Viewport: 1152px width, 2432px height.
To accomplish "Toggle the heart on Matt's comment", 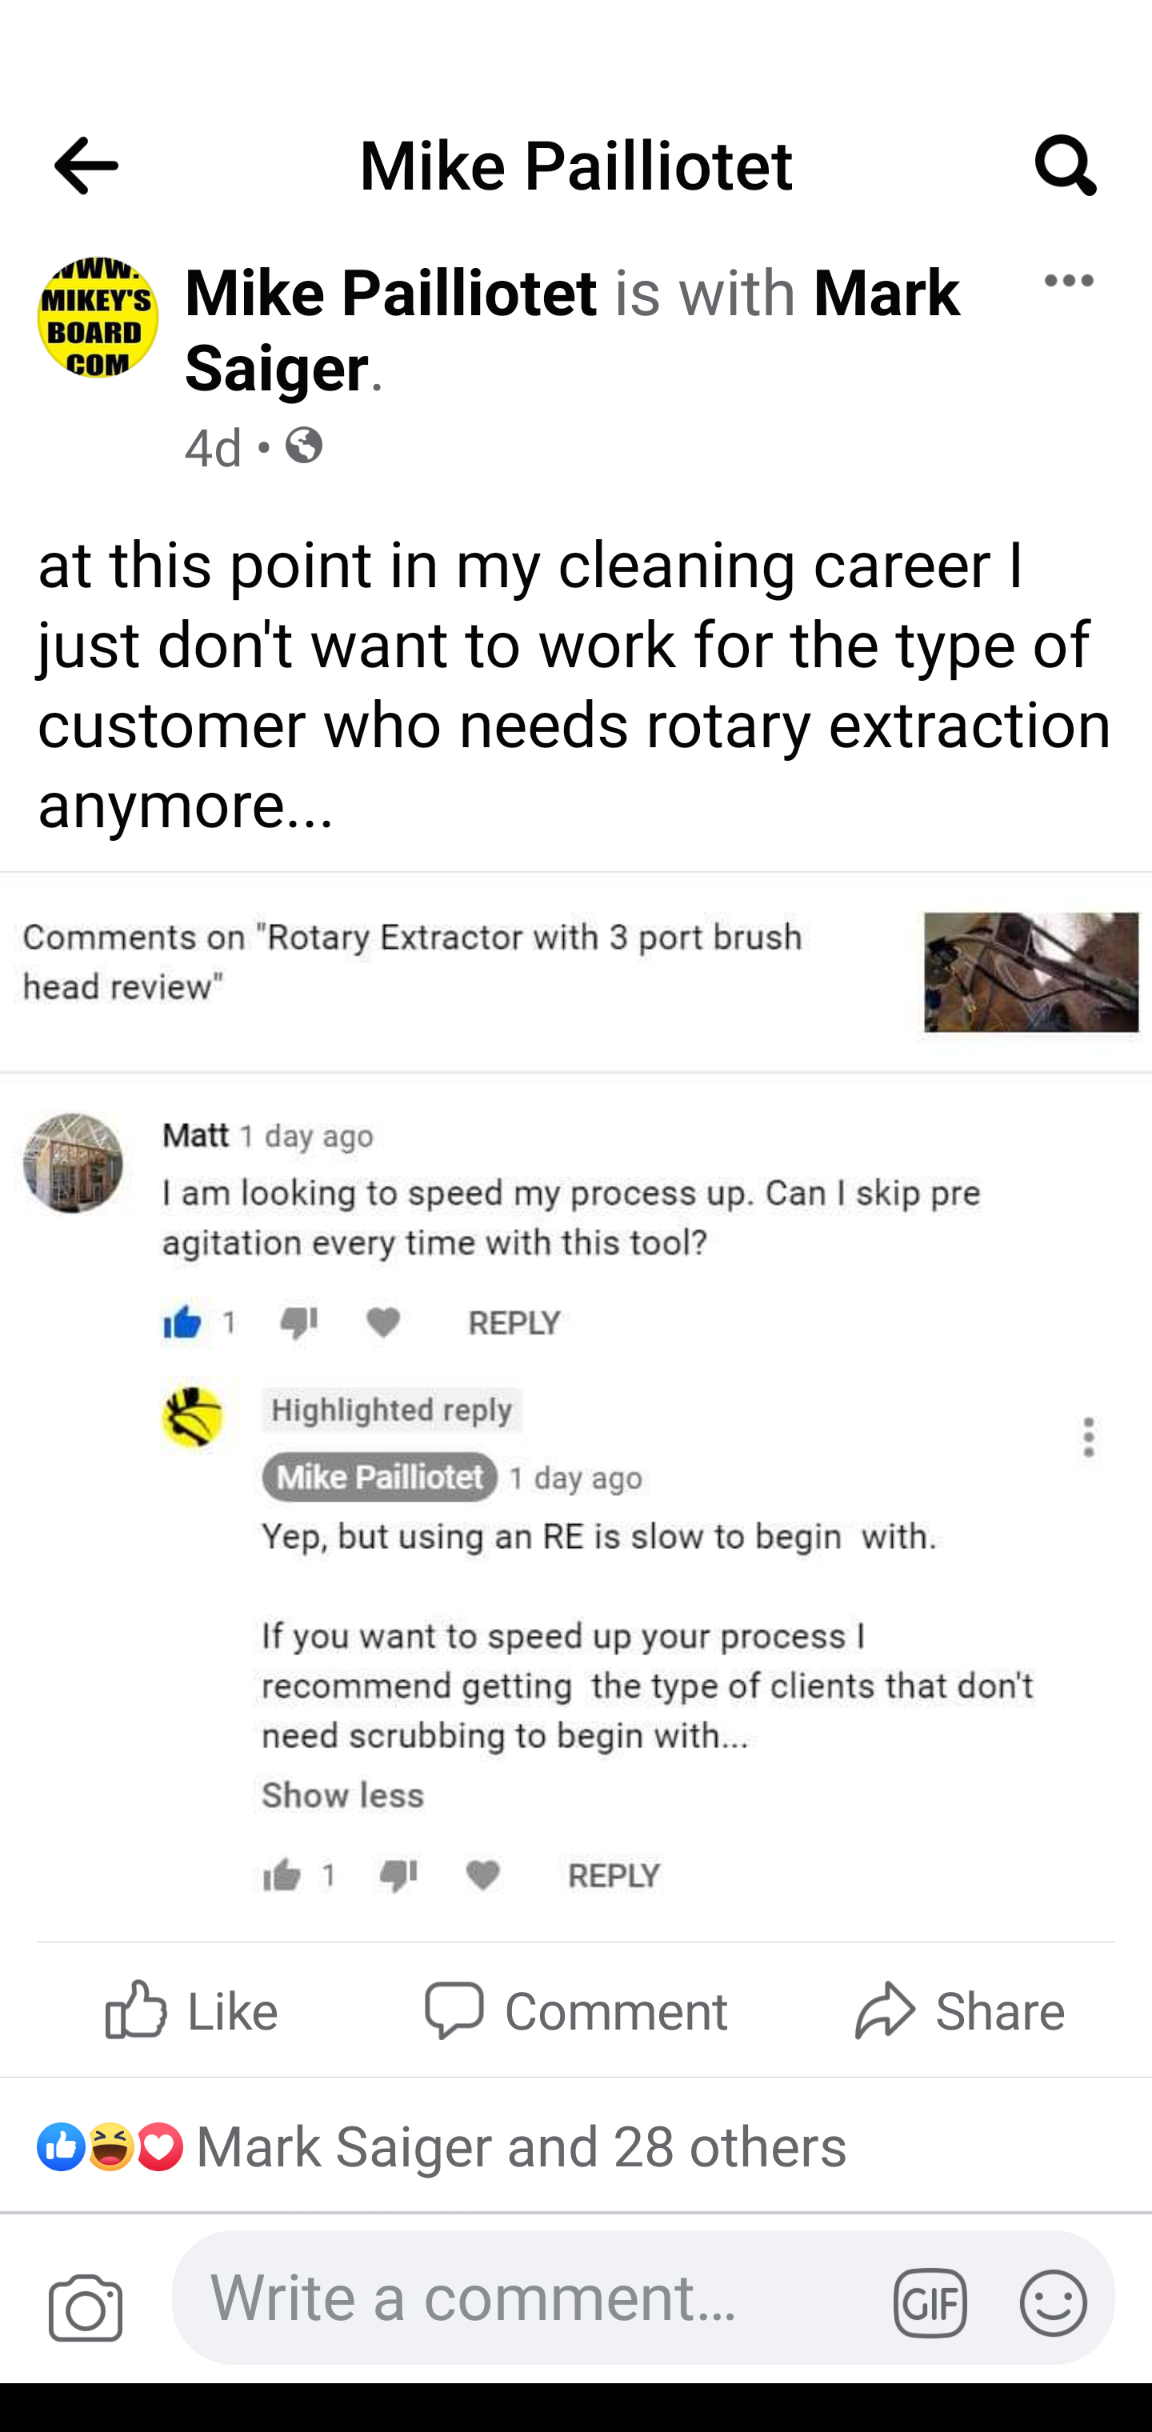I will (x=383, y=1323).
